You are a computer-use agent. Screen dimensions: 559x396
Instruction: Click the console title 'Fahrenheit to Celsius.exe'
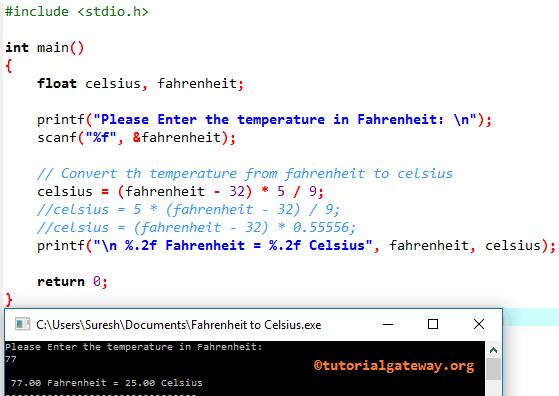click(x=179, y=325)
